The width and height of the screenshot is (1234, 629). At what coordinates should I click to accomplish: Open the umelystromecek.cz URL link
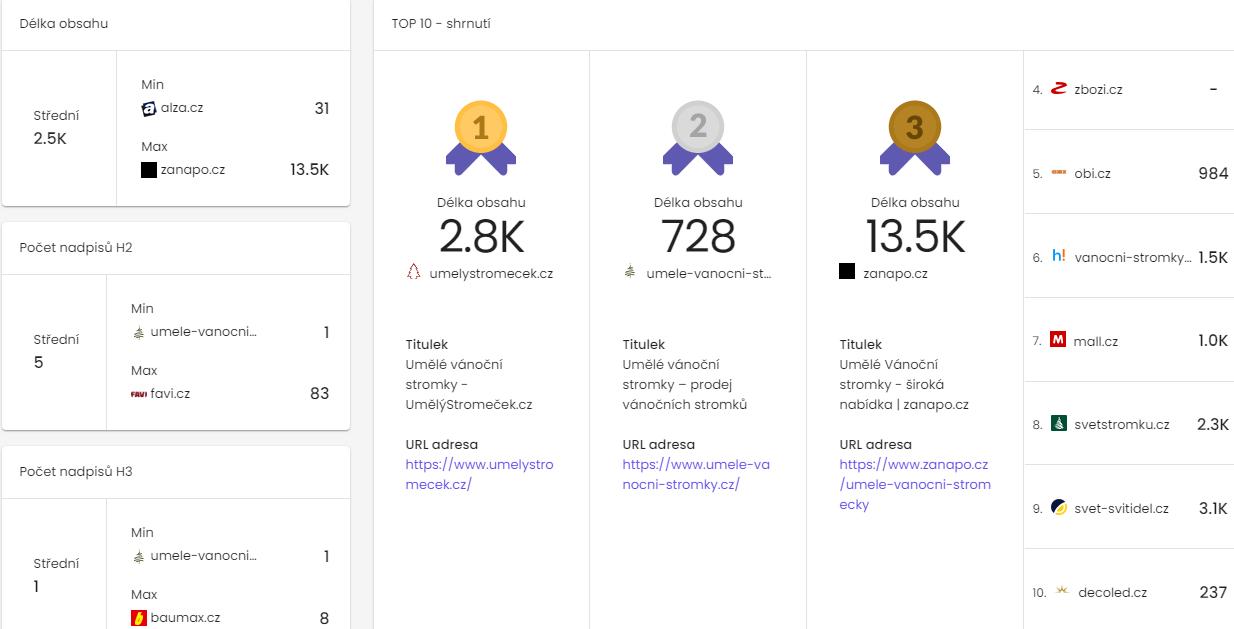point(479,474)
